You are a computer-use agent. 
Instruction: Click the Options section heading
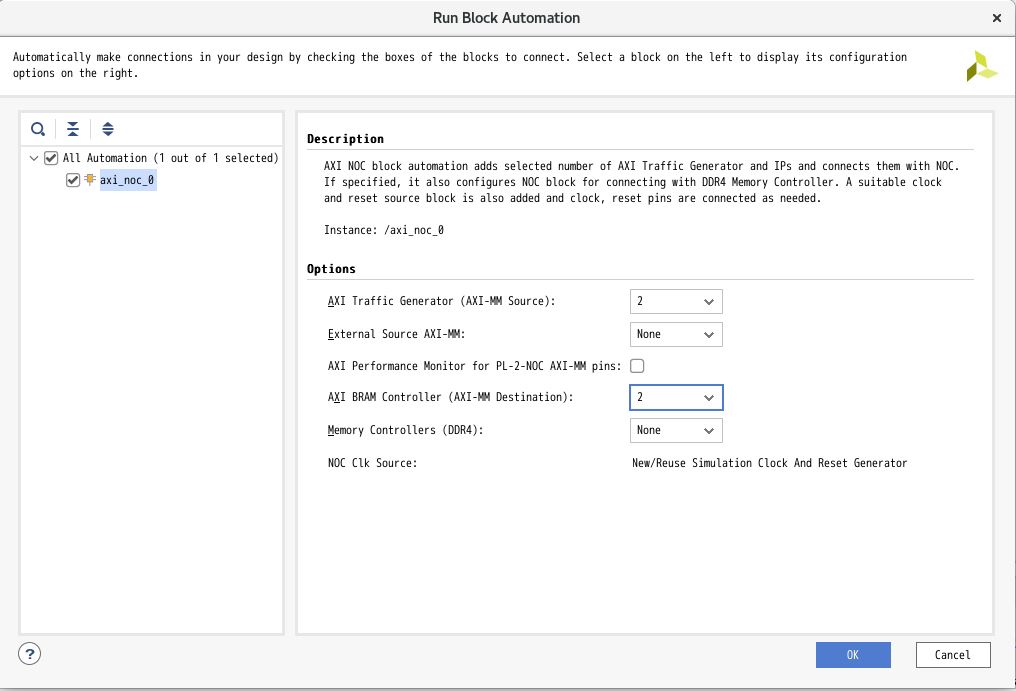click(x=331, y=269)
